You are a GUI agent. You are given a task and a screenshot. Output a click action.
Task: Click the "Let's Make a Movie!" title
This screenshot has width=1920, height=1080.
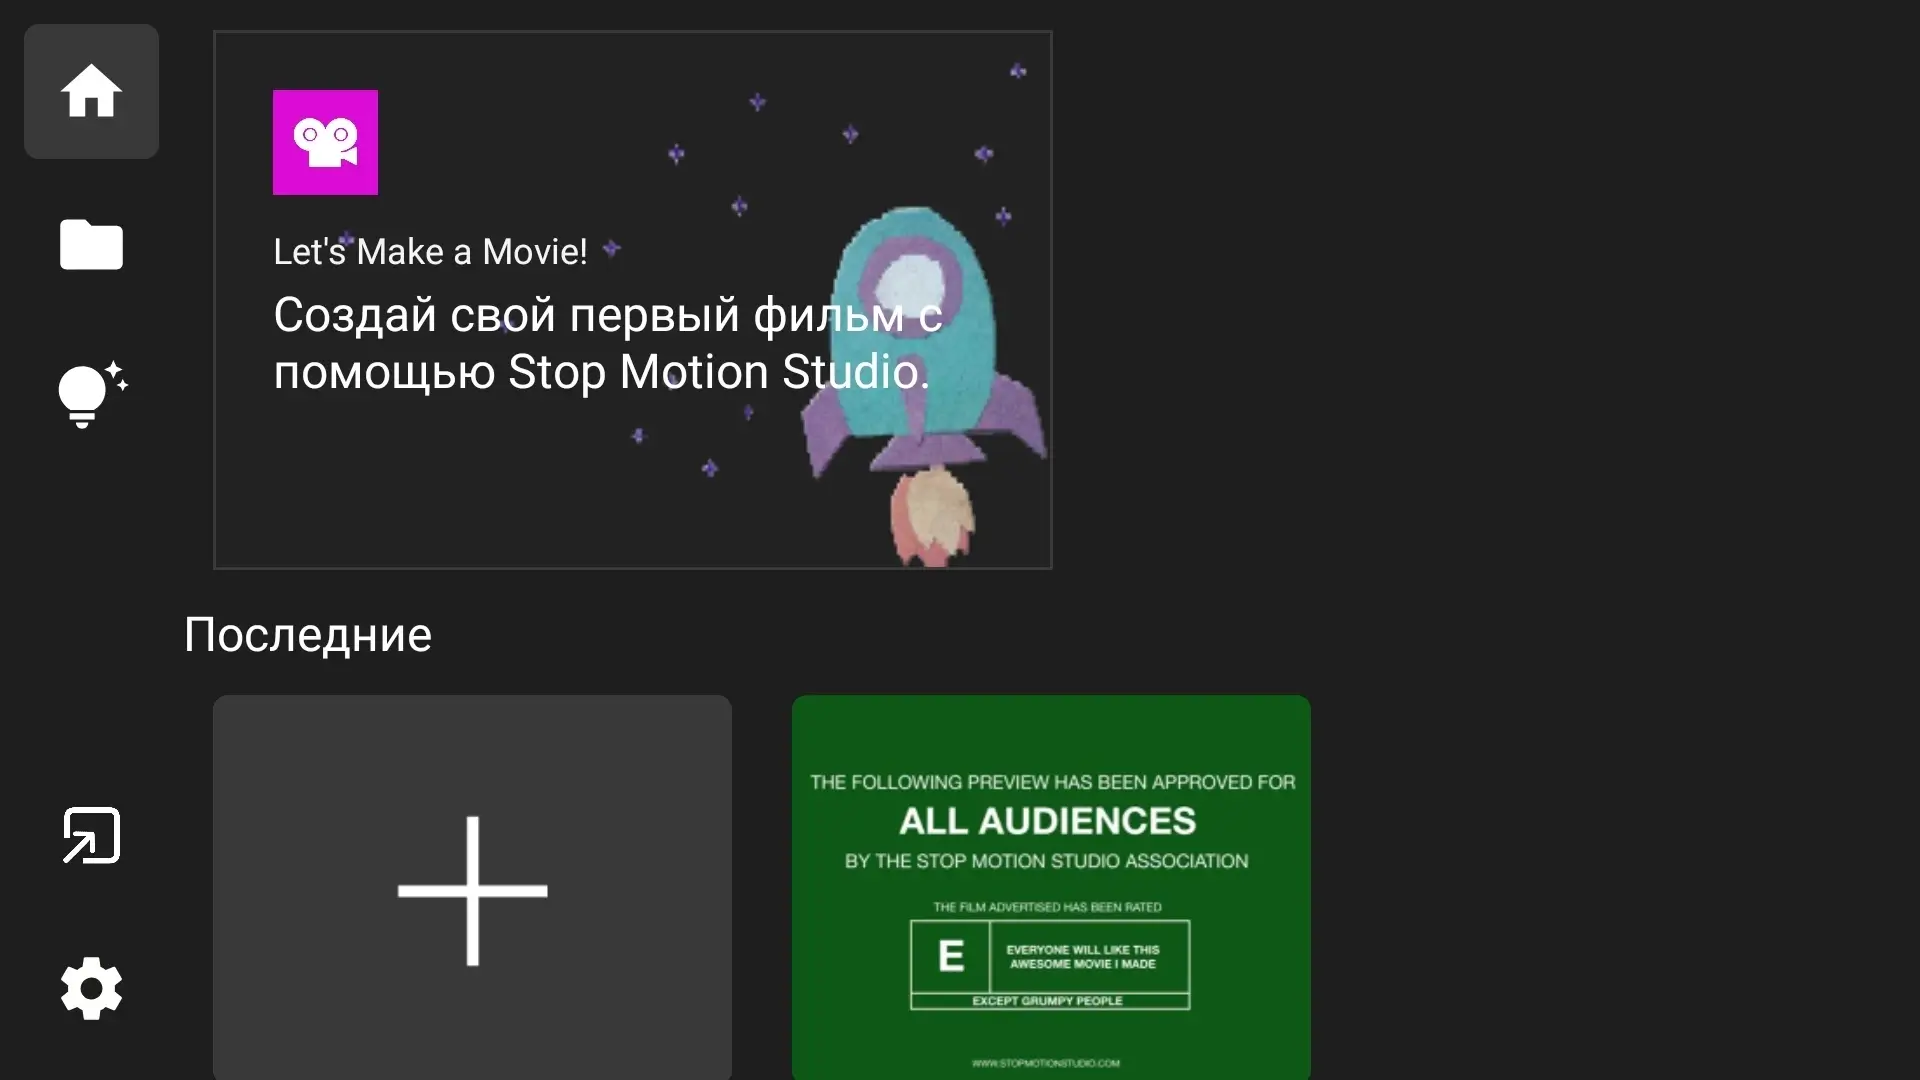[x=430, y=252]
